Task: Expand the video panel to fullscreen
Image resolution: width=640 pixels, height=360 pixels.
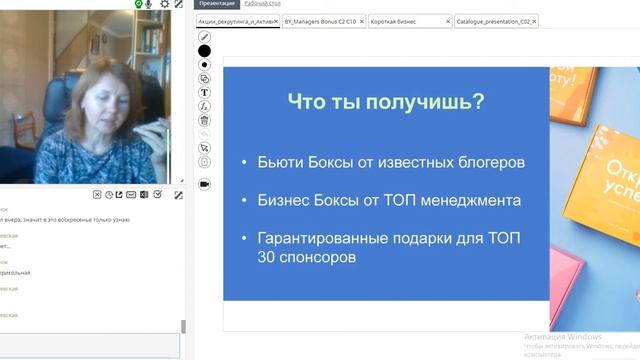Action: (x=178, y=4)
